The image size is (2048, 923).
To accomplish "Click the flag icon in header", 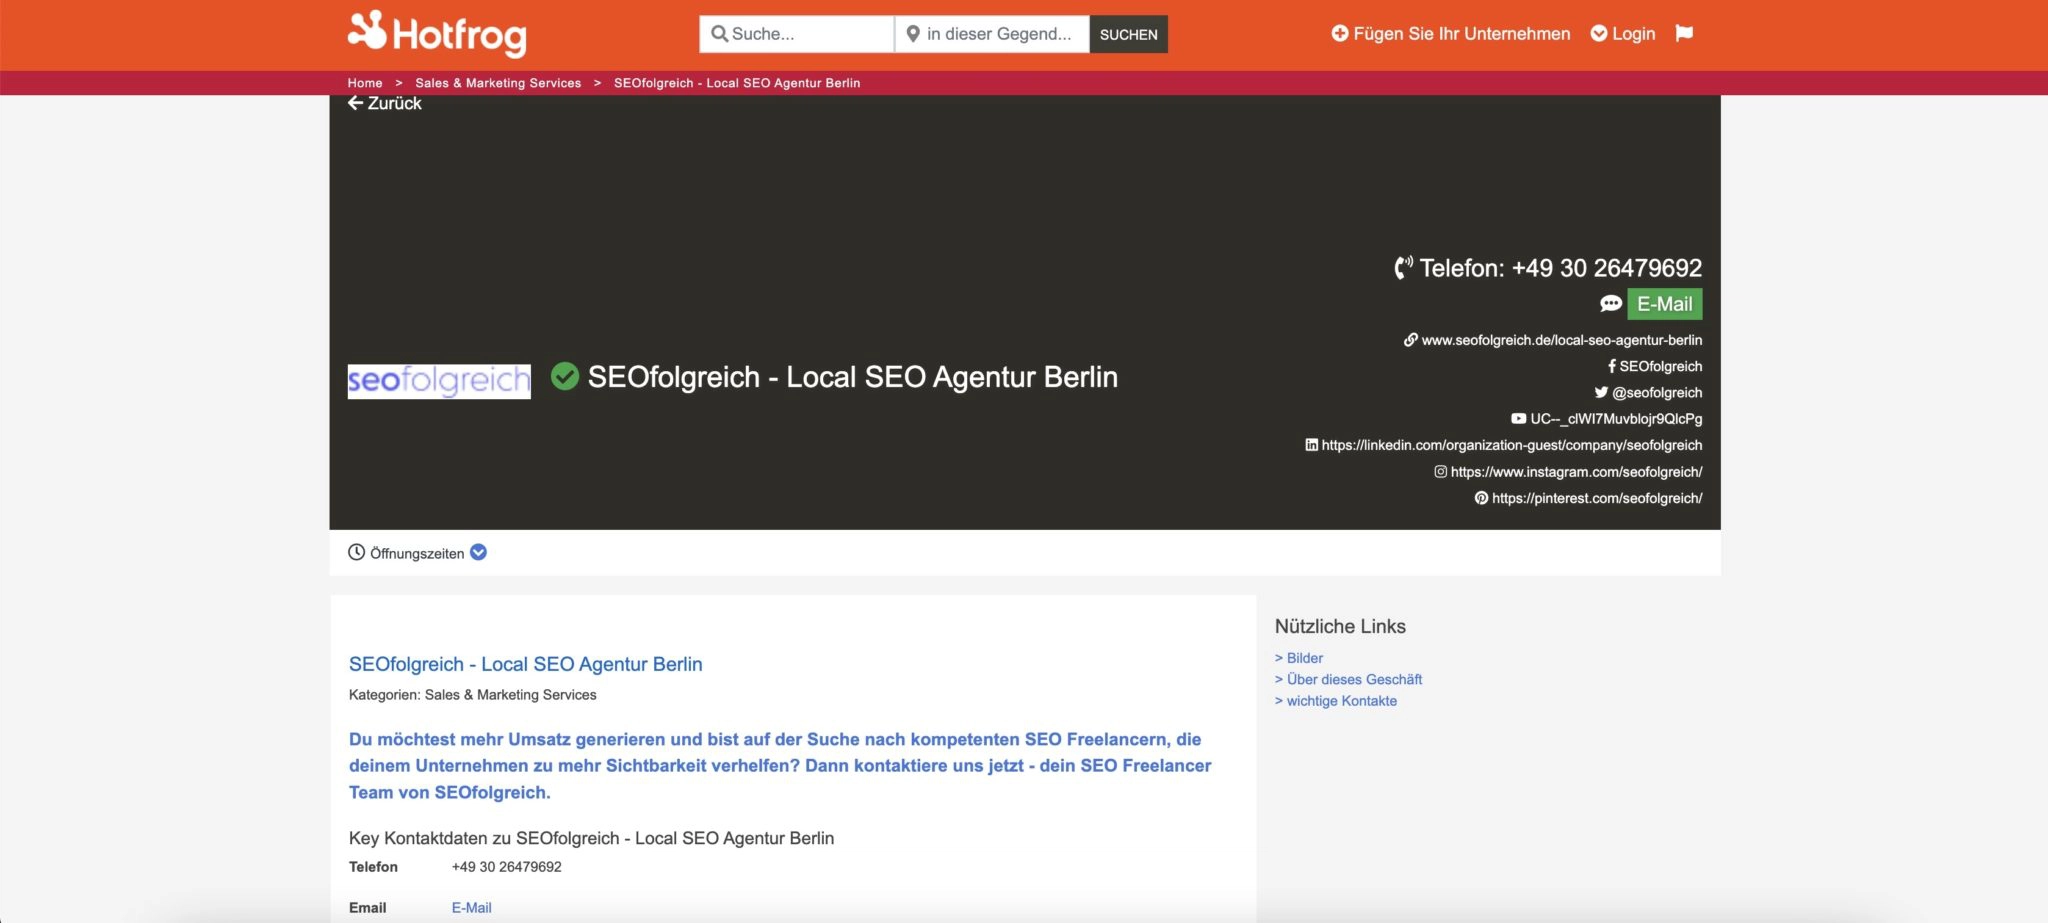I will point(1684,33).
